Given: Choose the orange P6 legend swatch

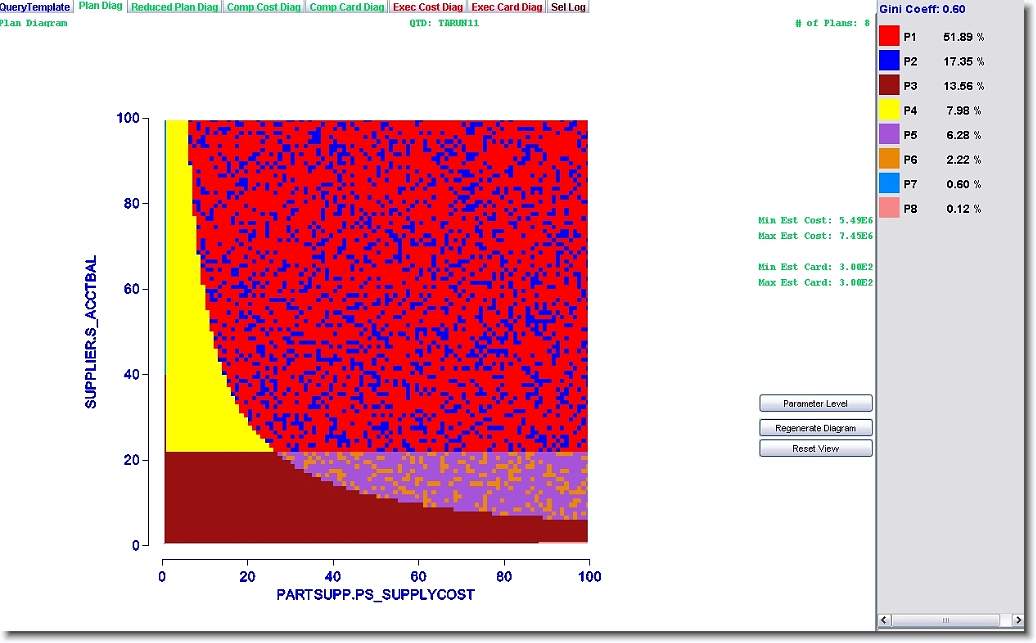Looking at the screenshot, I should click(889, 159).
